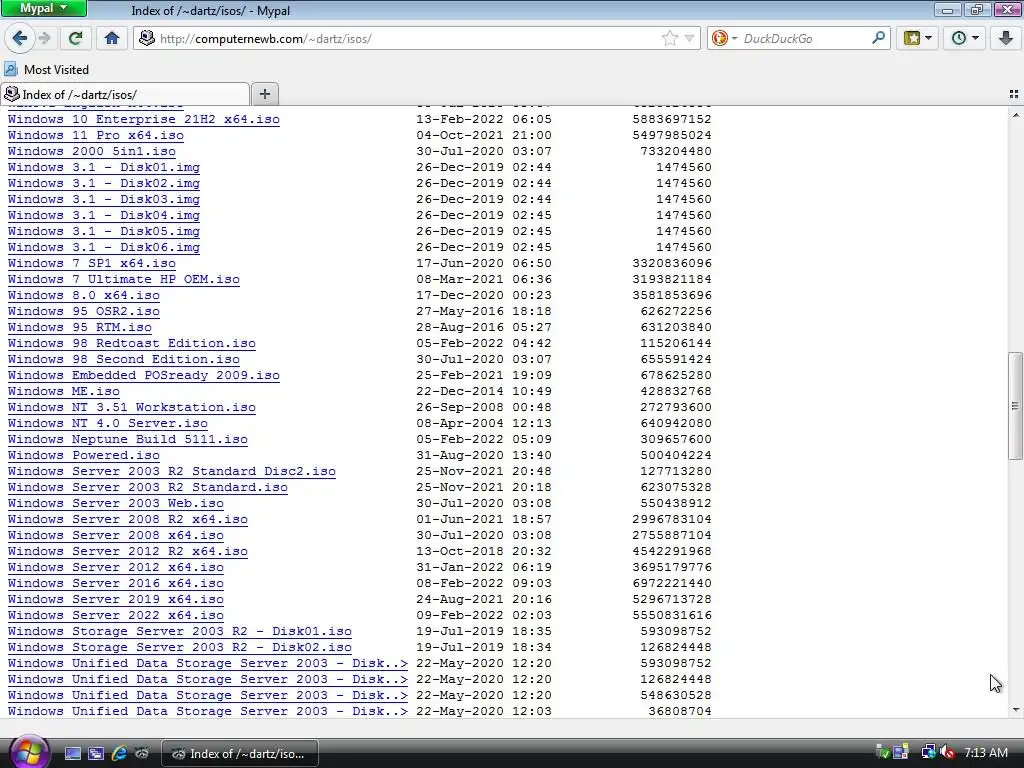Click the muted volume tray icon
Screen dimensions: 1024x768
pyautogui.click(x=948, y=752)
